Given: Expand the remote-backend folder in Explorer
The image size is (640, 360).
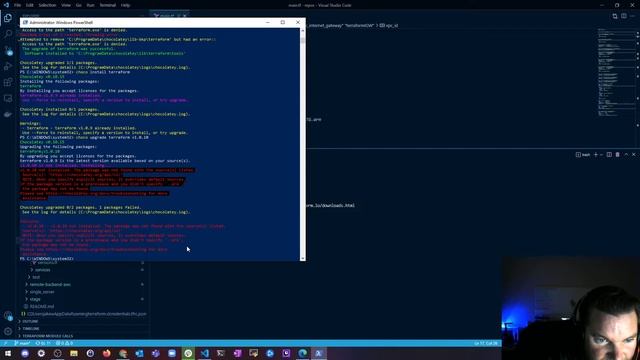Looking at the screenshot, I should [x=50, y=284].
